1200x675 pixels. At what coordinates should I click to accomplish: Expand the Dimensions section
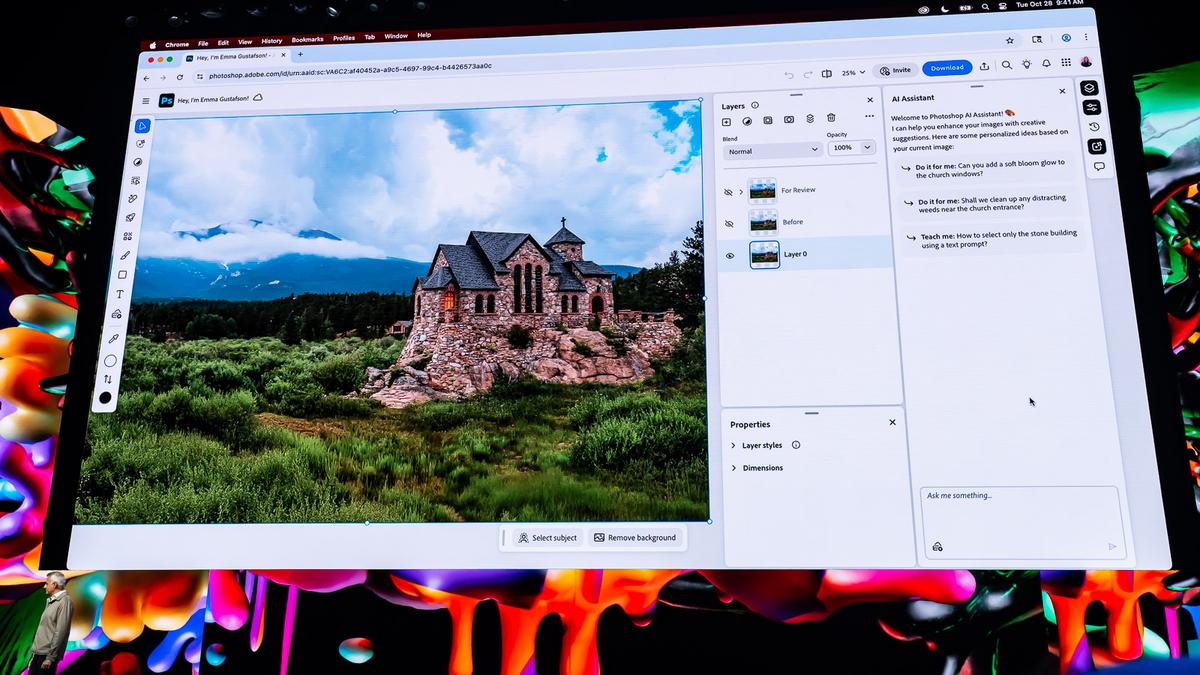(733, 468)
